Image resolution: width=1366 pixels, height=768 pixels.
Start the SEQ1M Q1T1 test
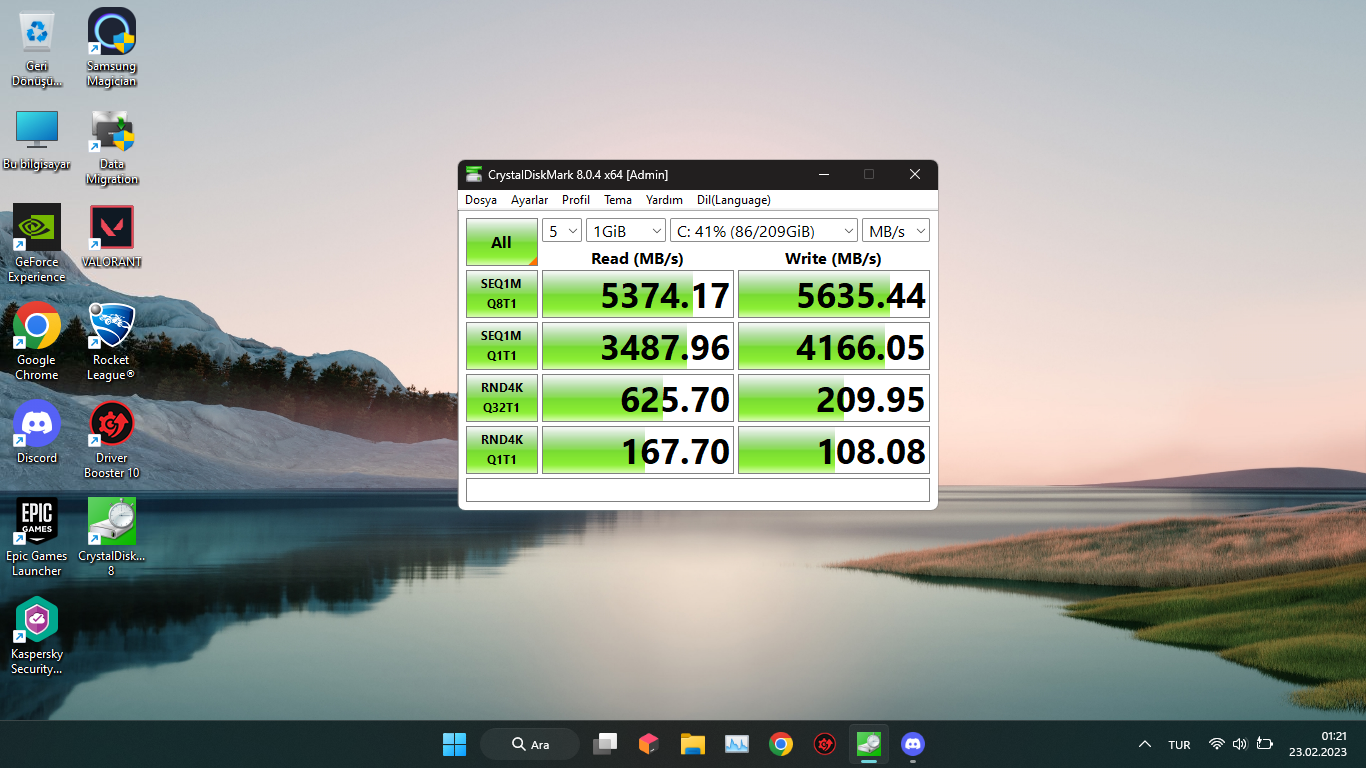click(502, 346)
